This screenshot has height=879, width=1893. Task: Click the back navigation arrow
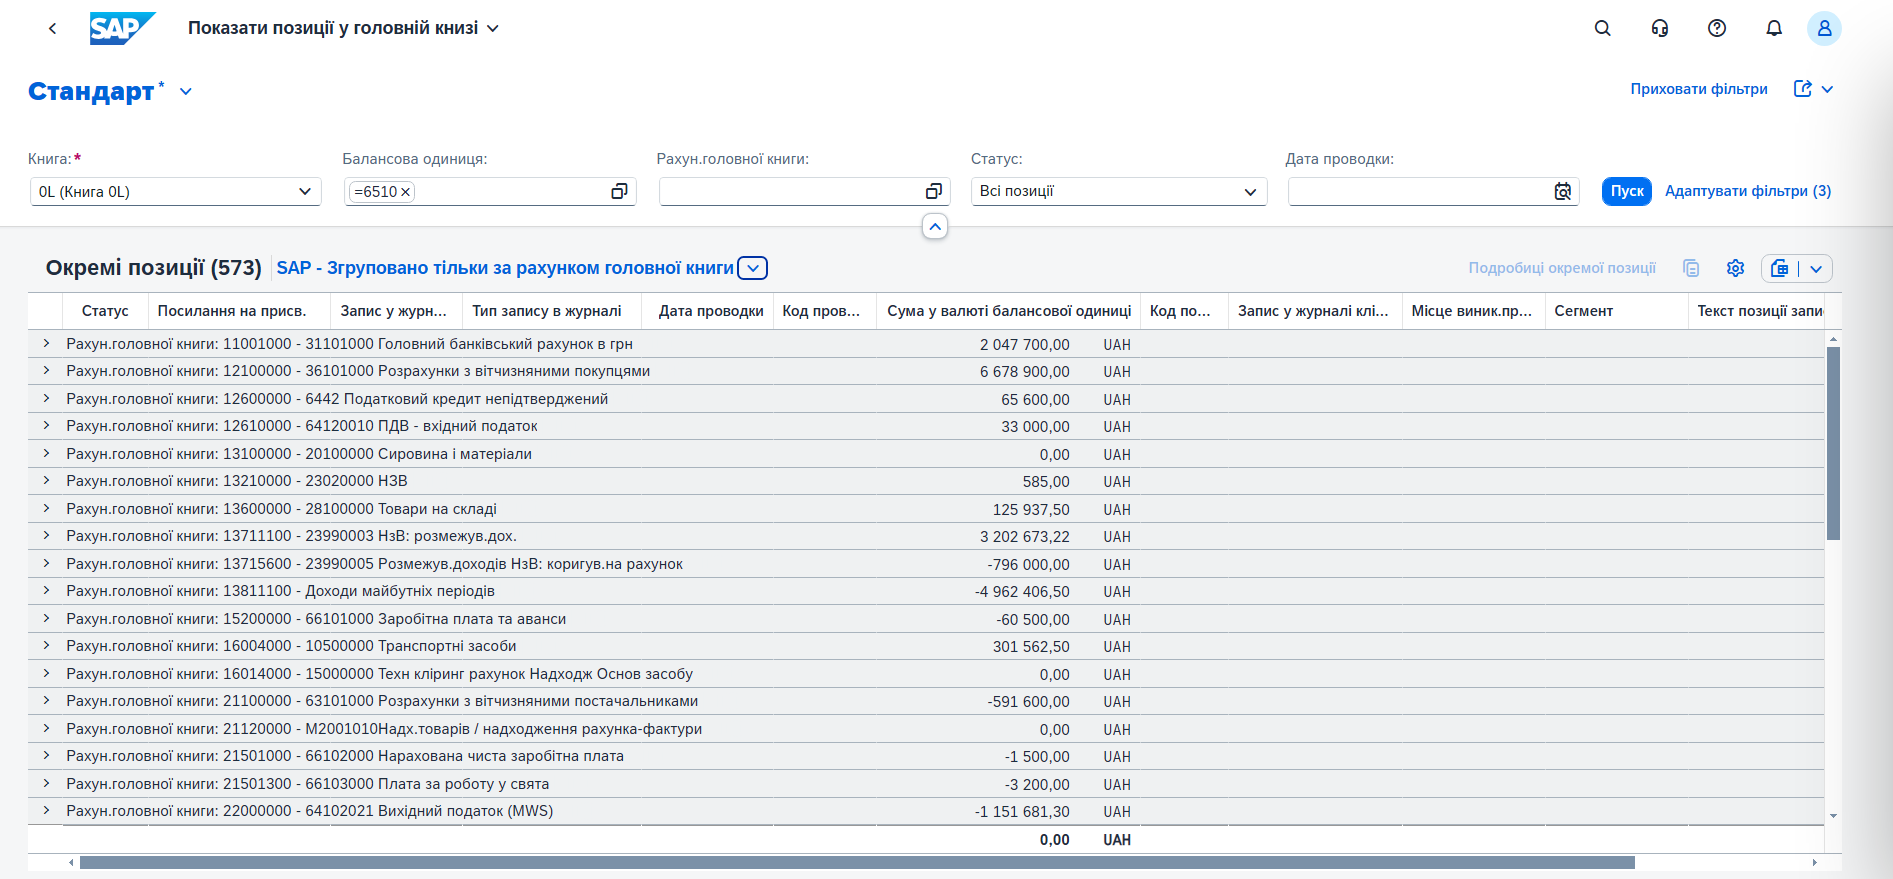pyautogui.click(x=52, y=28)
